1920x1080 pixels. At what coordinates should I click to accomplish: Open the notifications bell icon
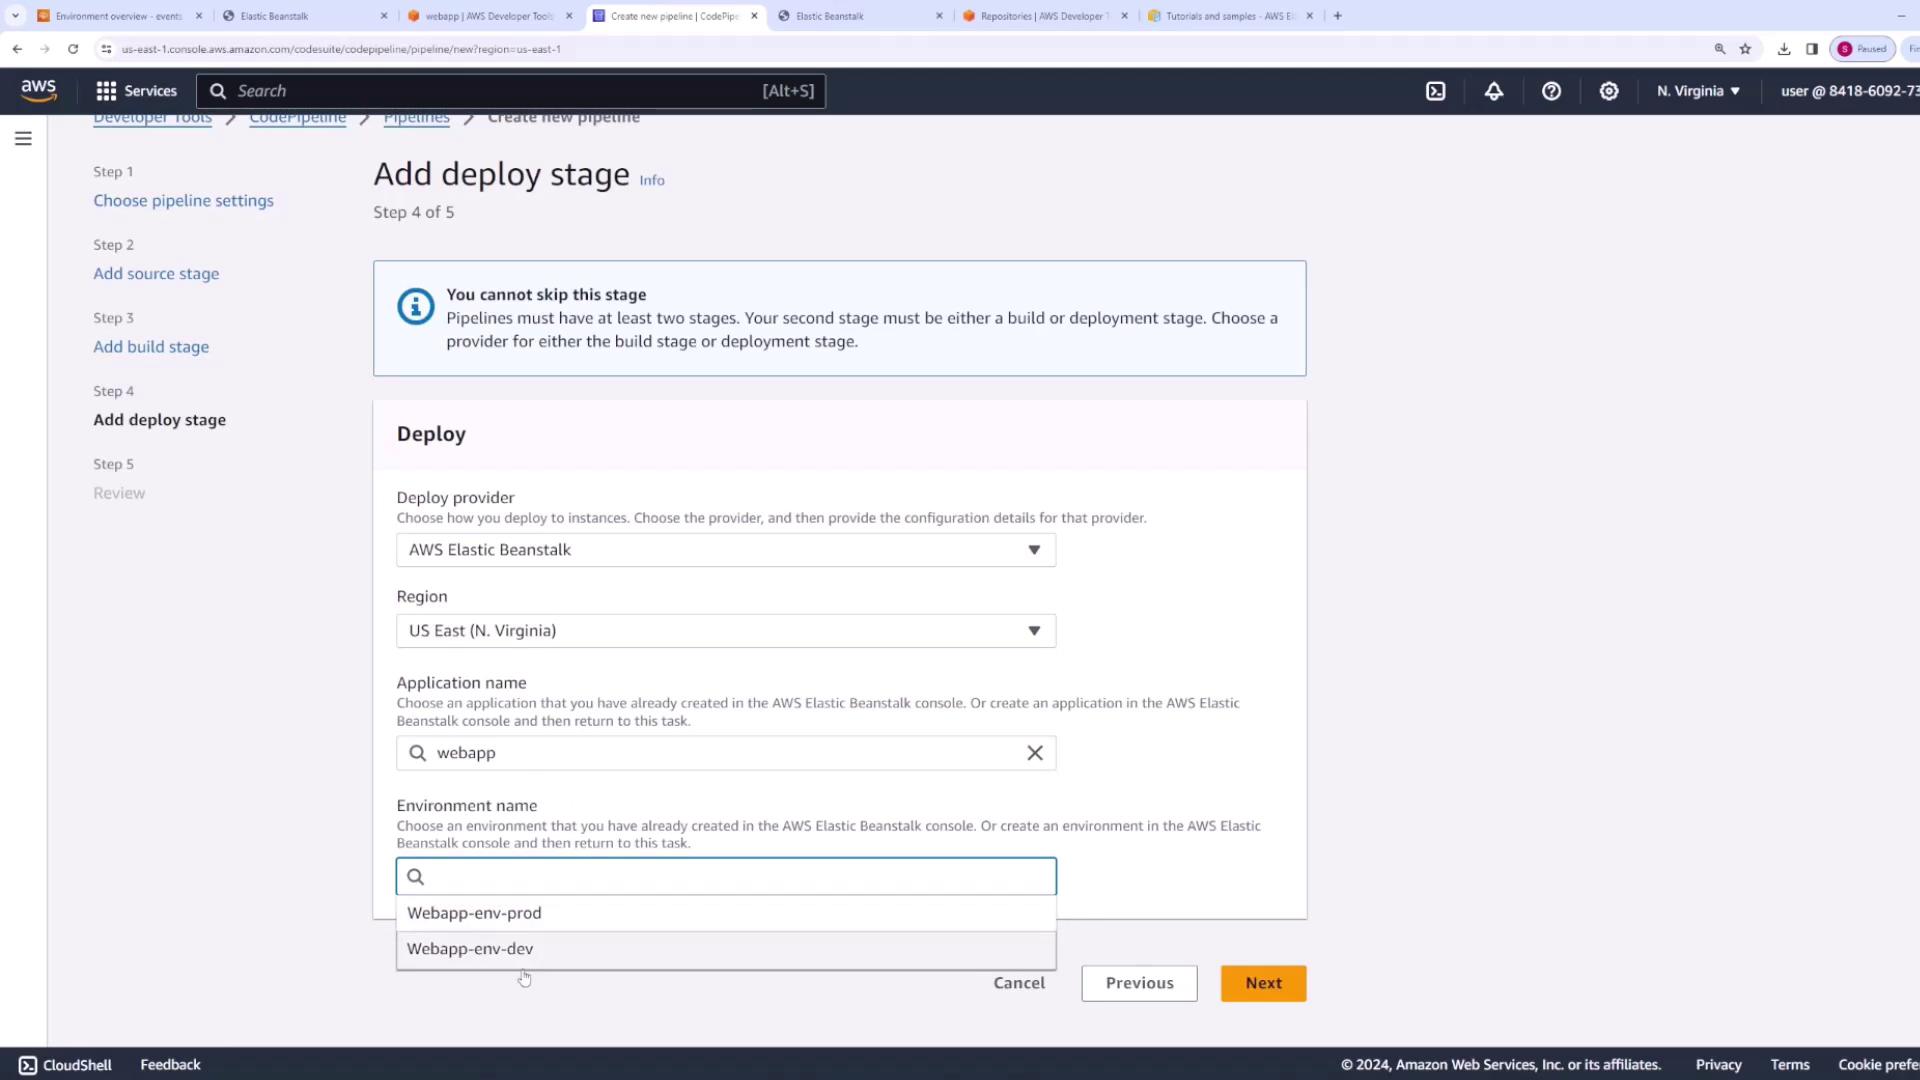point(1493,91)
